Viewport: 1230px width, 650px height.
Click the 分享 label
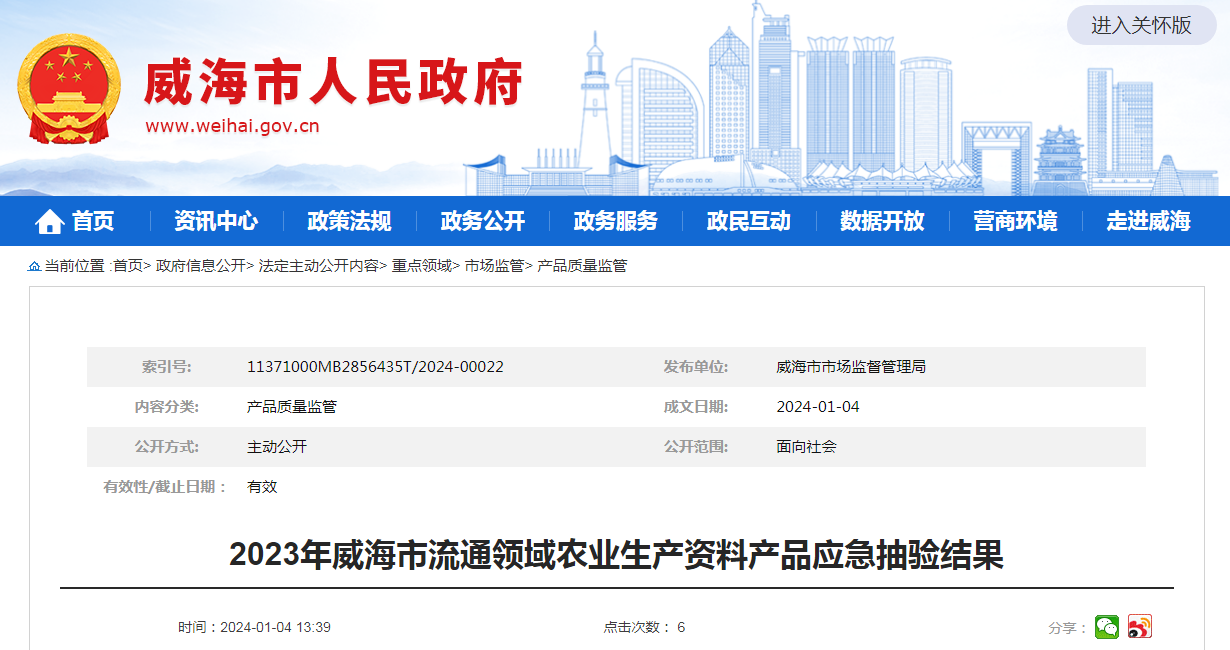pyautogui.click(x=1068, y=628)
